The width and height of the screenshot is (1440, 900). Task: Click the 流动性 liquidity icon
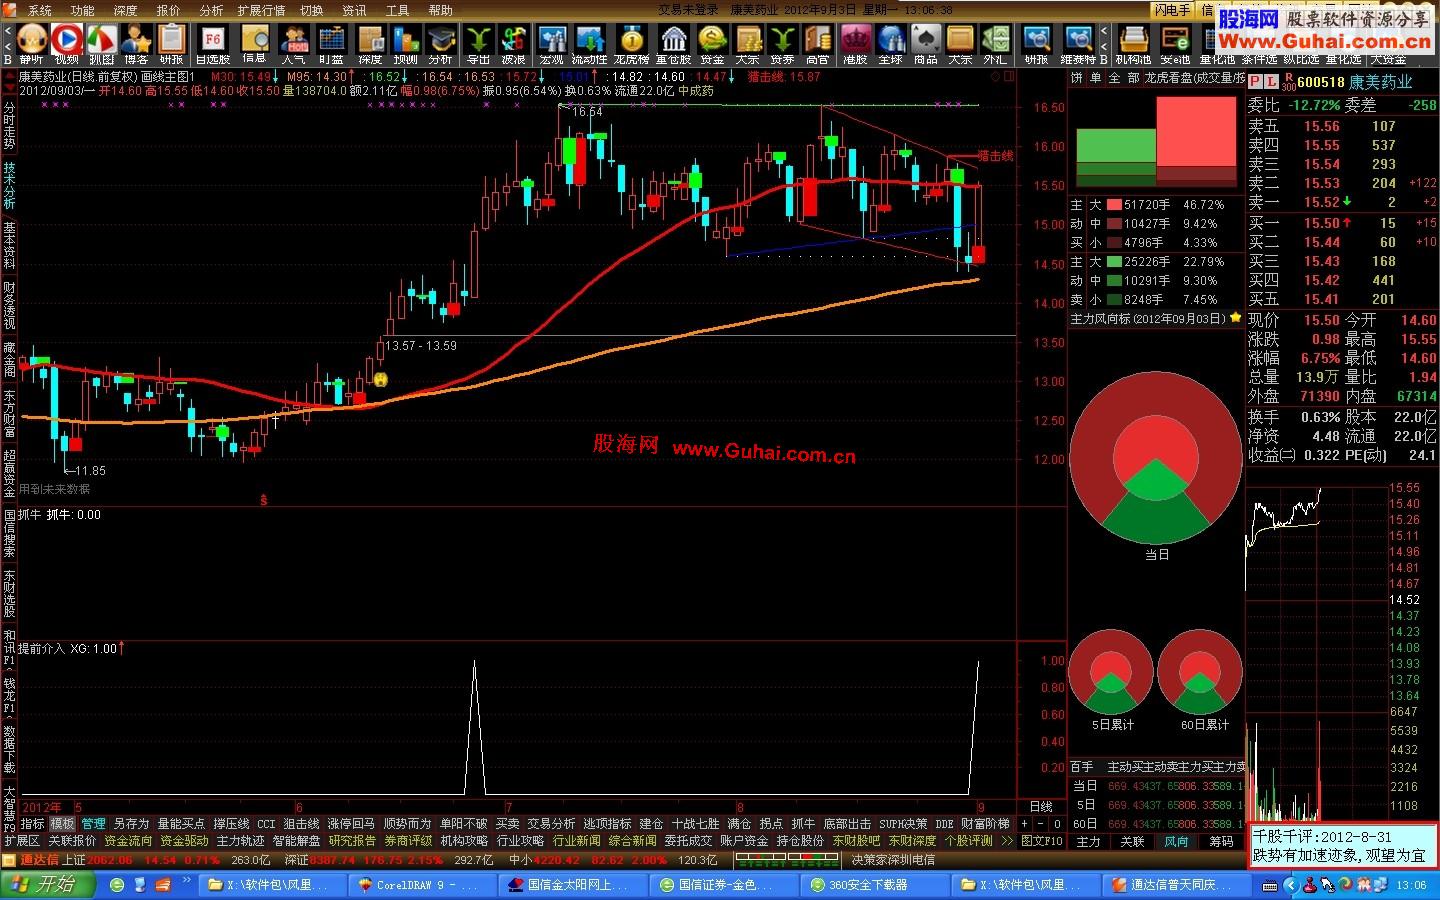[590, 43]
